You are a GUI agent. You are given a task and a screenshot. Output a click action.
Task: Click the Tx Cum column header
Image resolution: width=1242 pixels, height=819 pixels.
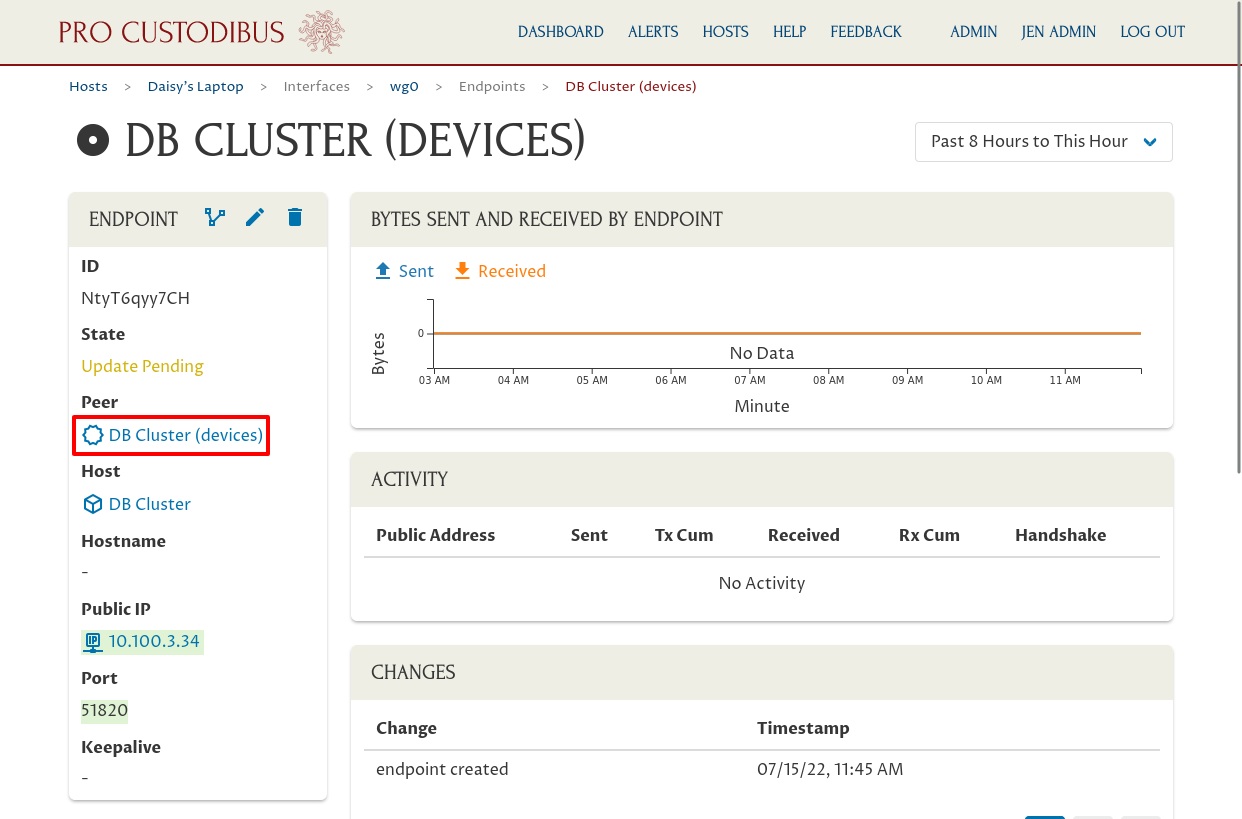[684, 535]
